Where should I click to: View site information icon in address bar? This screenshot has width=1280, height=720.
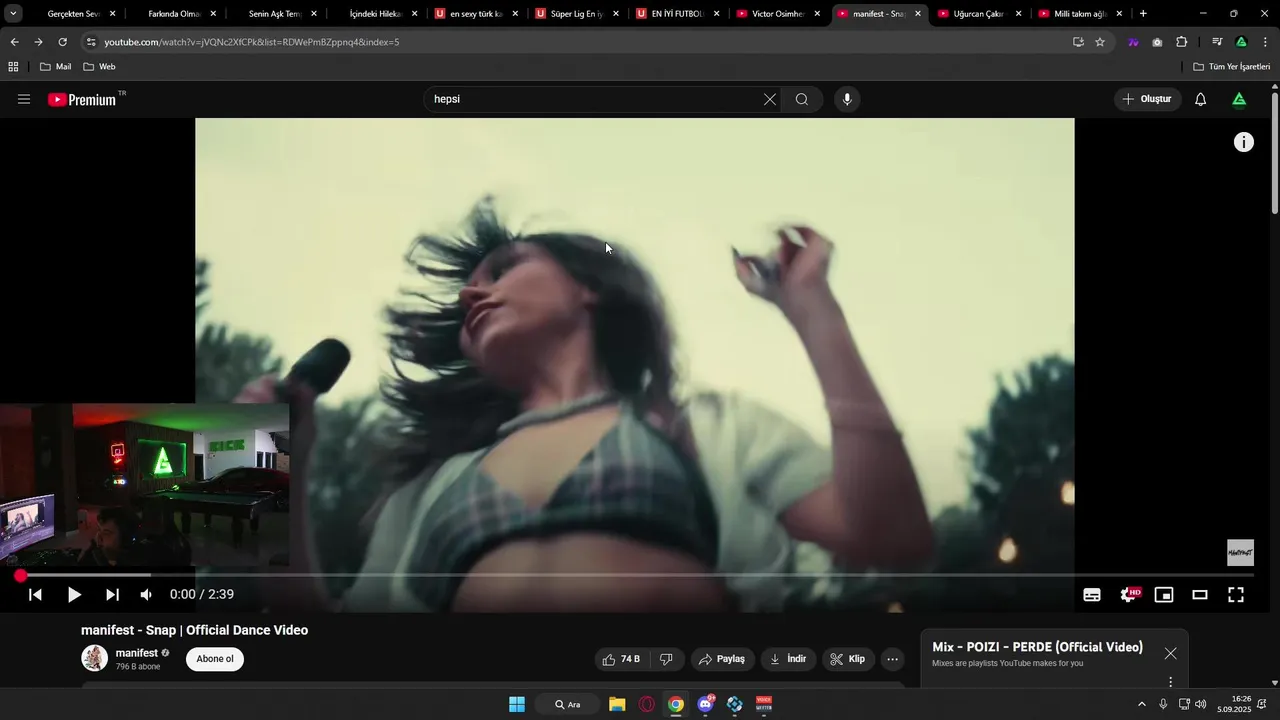pos(91,42)
